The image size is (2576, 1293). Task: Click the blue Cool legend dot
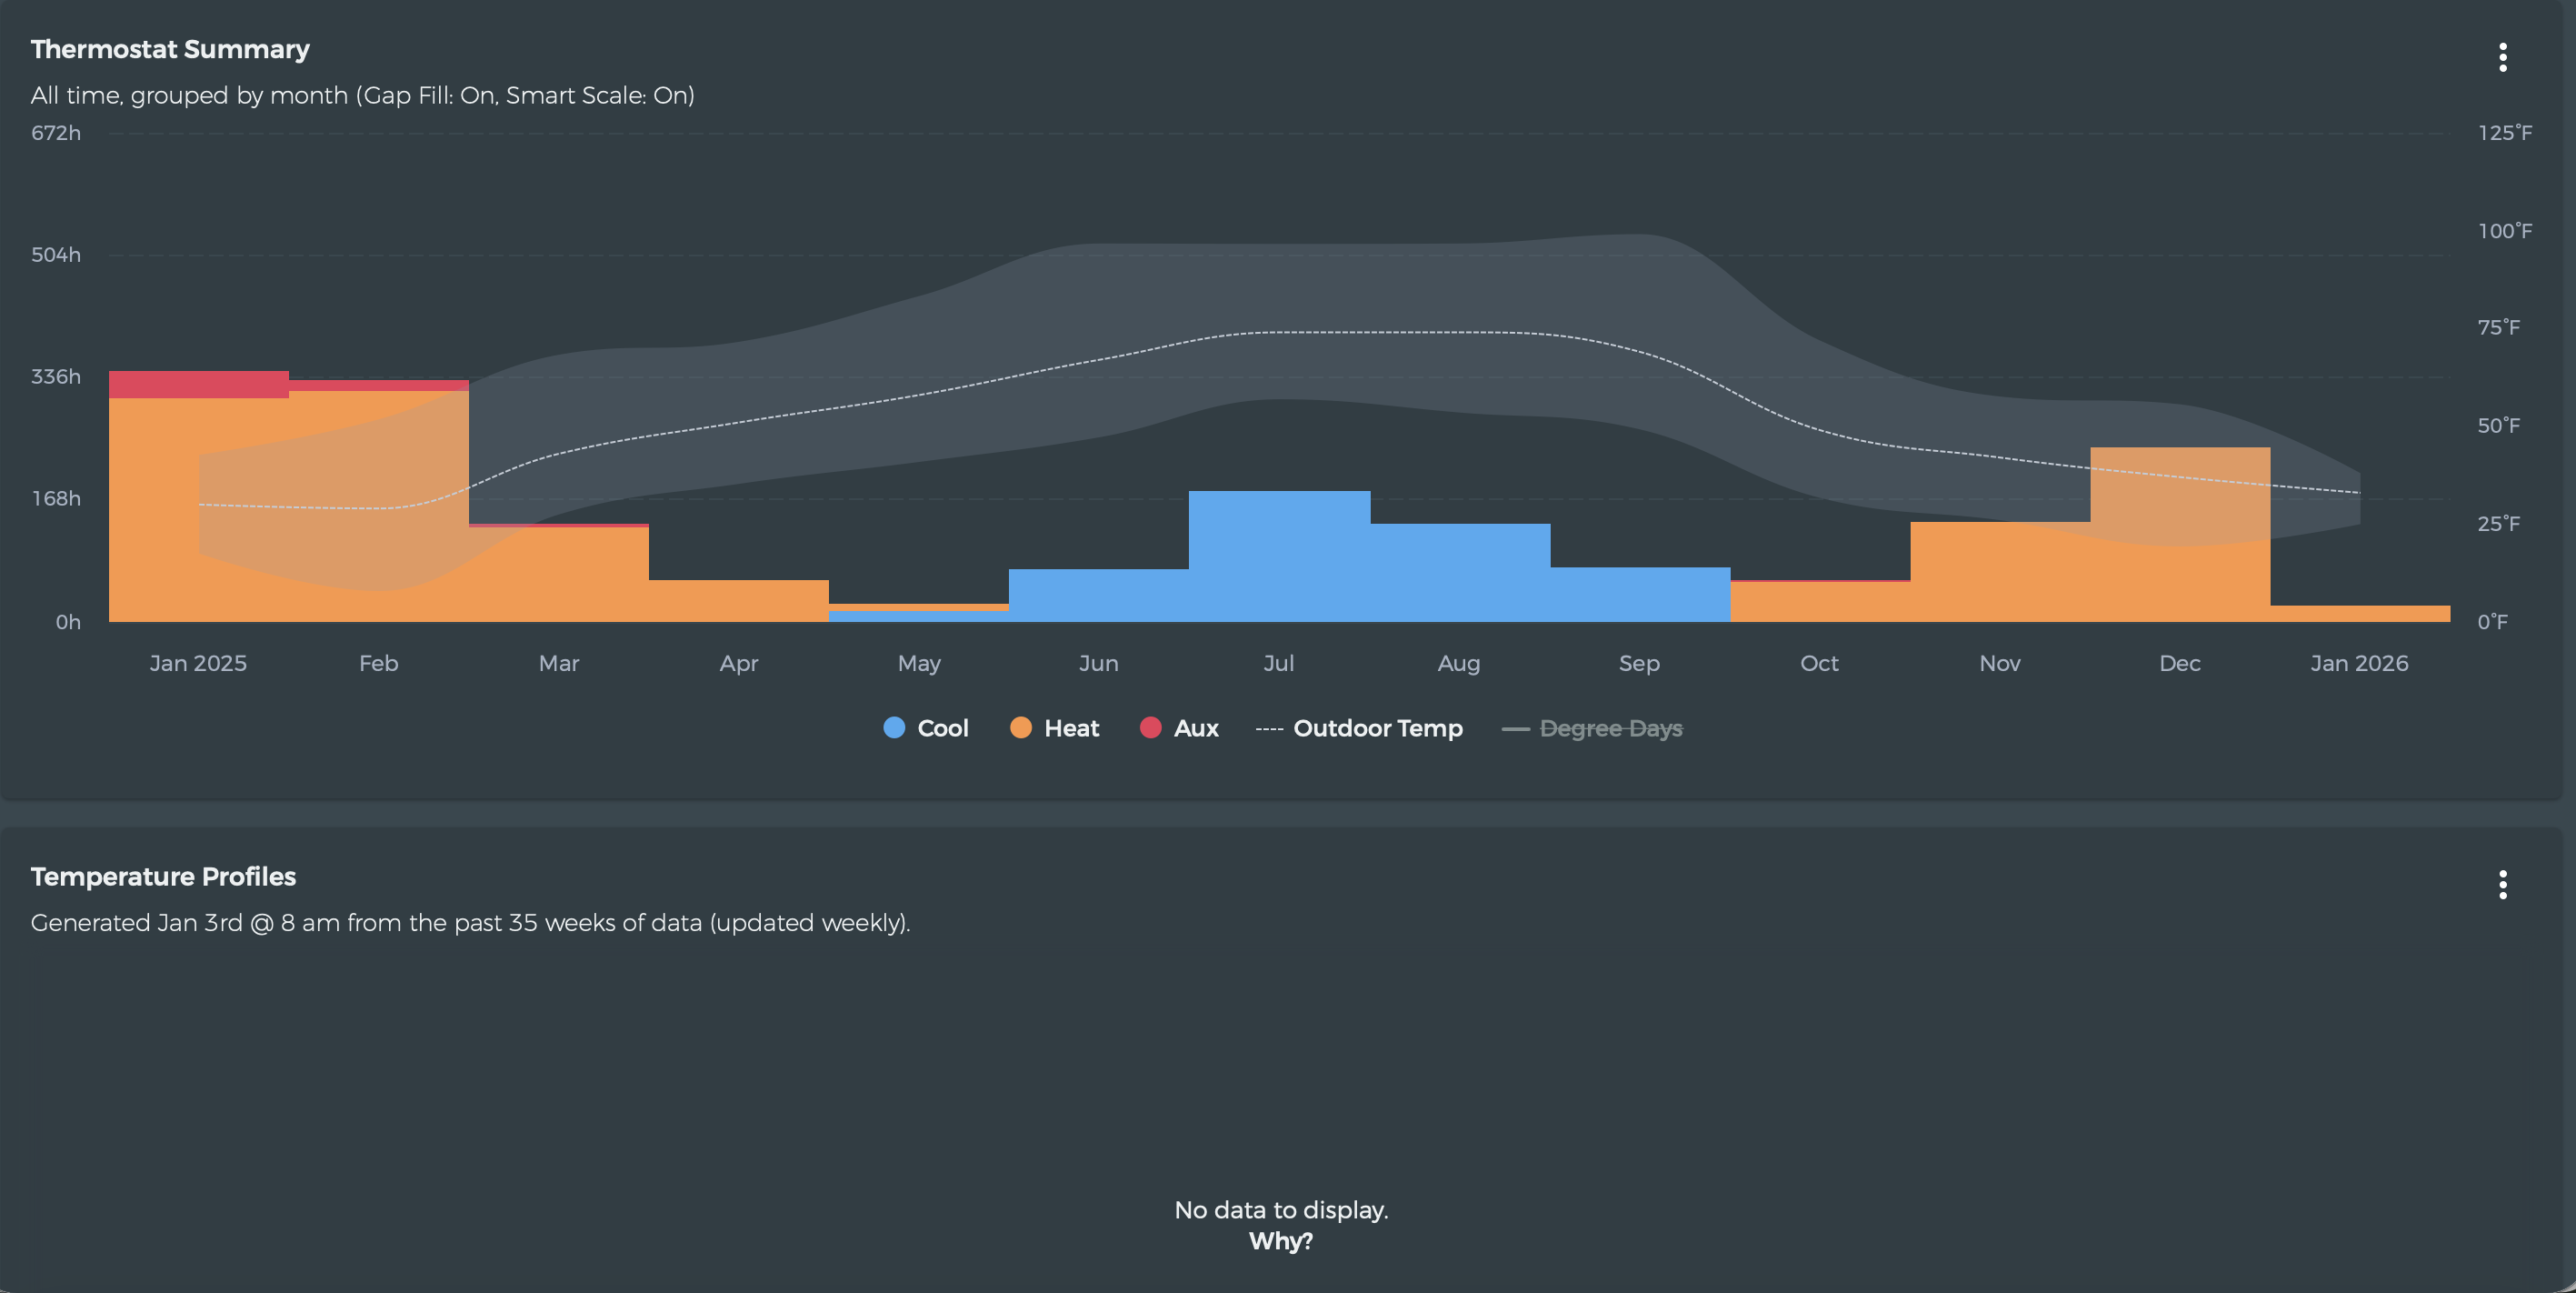(894, 727)
